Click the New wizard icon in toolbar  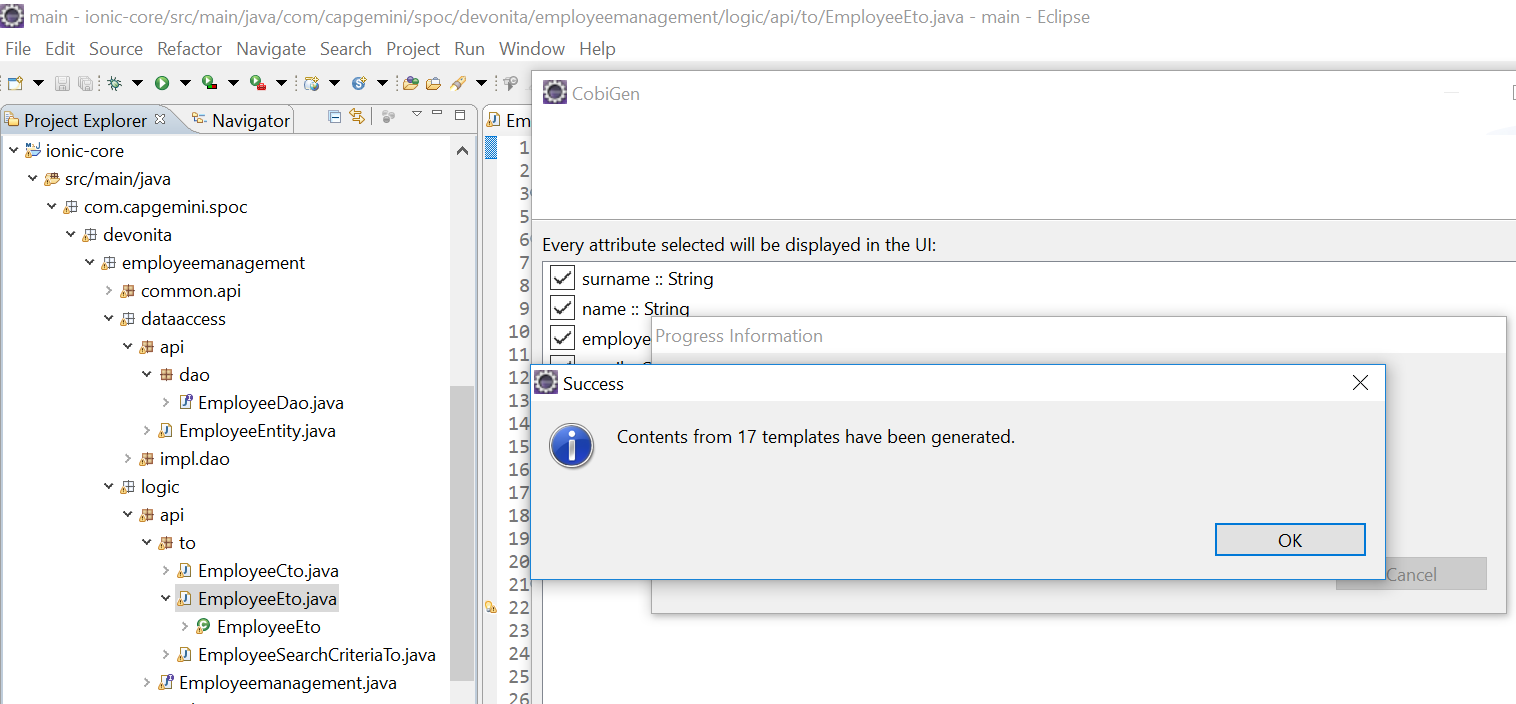15,83
